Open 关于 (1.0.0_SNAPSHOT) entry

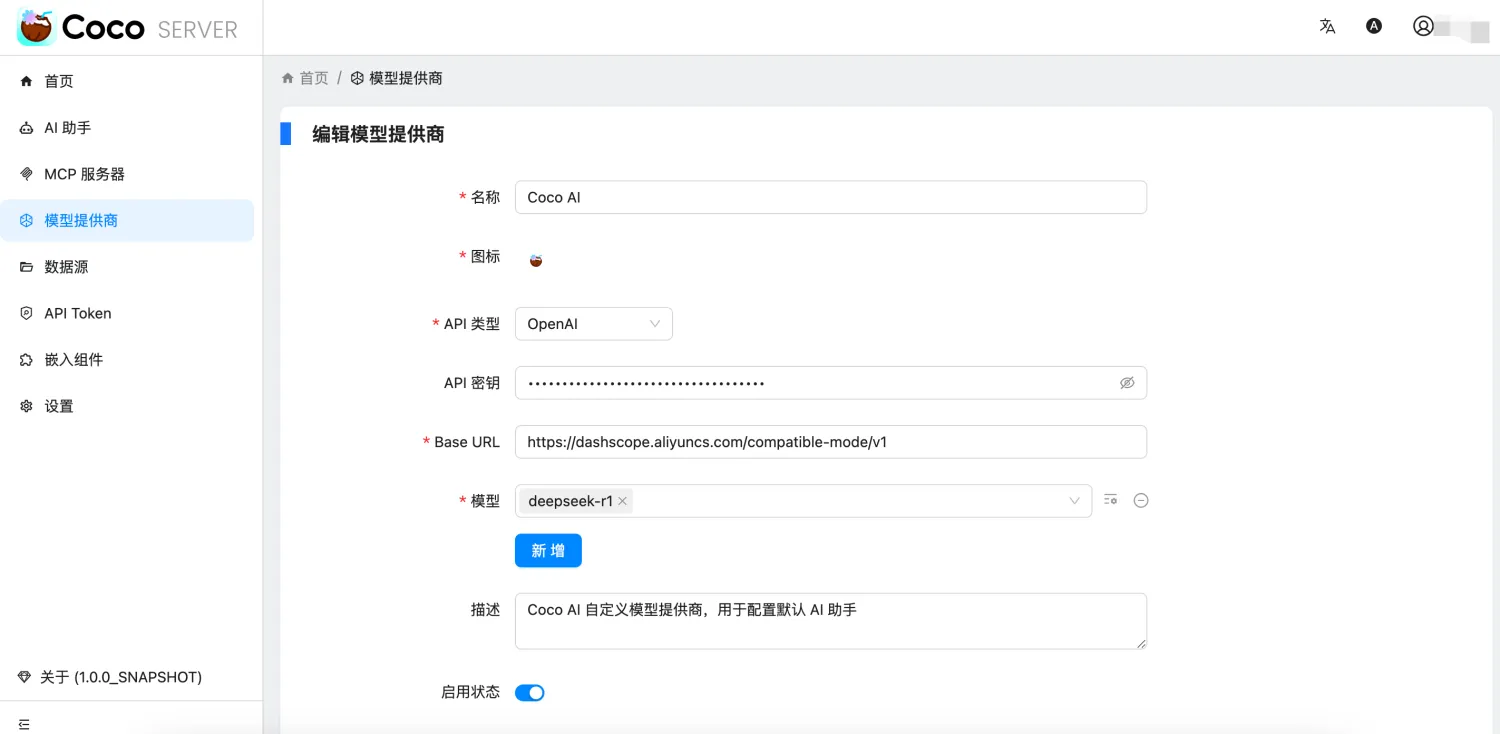point(110,677)
